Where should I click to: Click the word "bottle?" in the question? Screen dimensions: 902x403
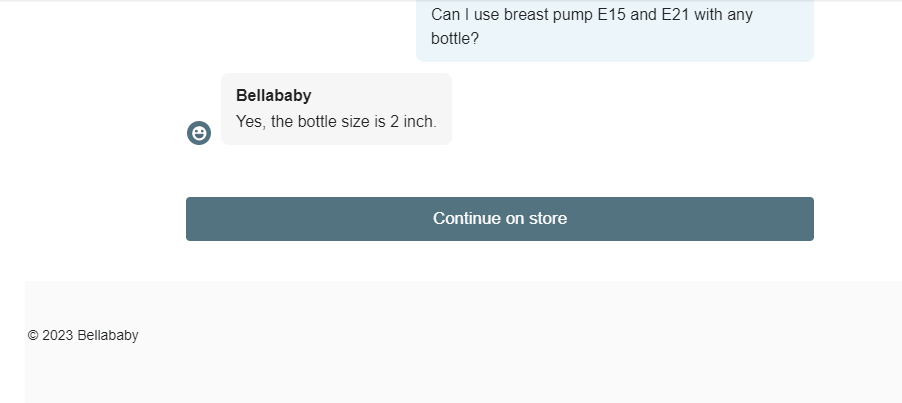pyautogui.click(x=454, y=39)
